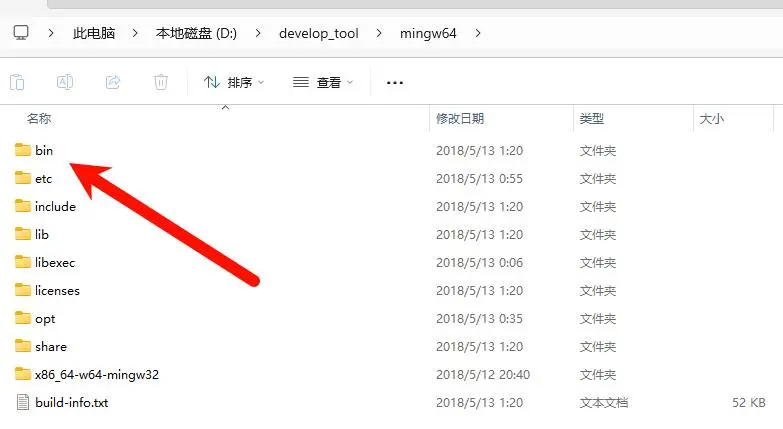
Task: Sort by 修改日期 column header
Action: (460, 119)
